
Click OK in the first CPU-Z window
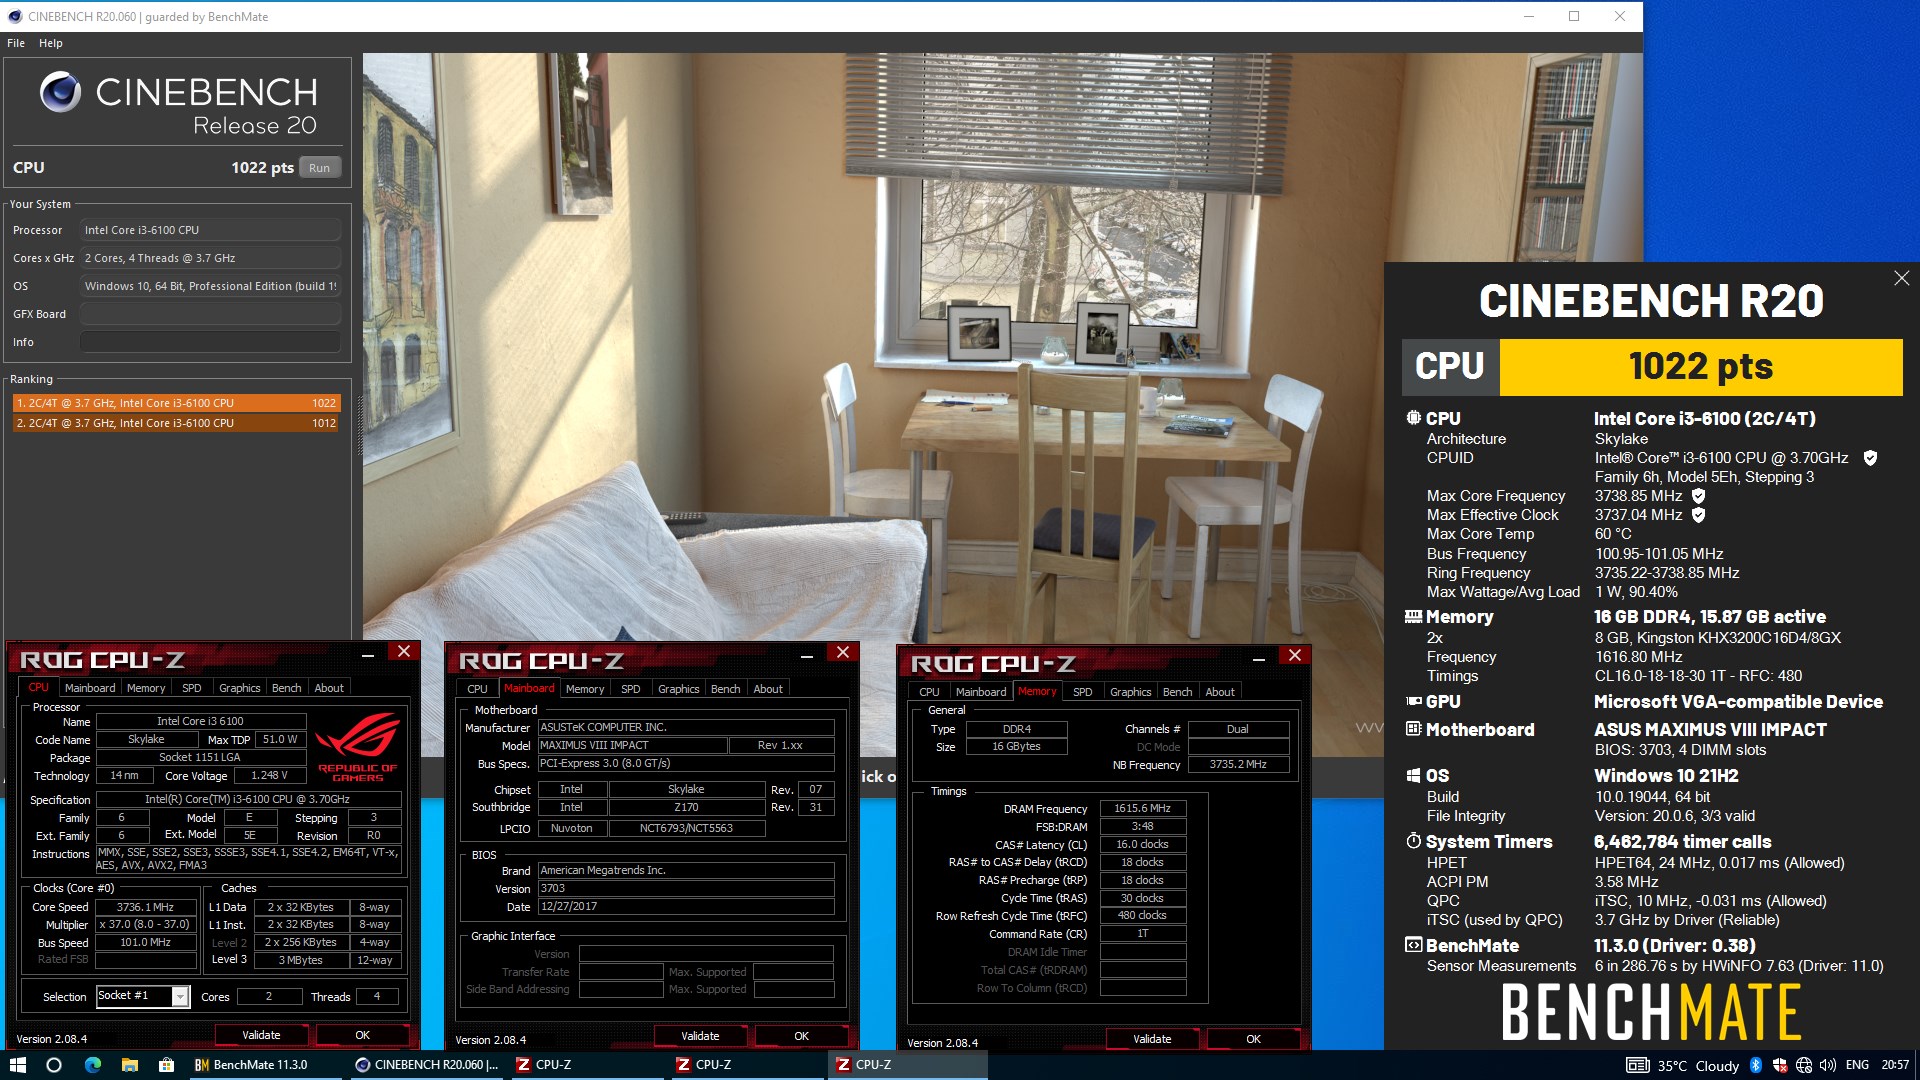tap(363, 1035)
